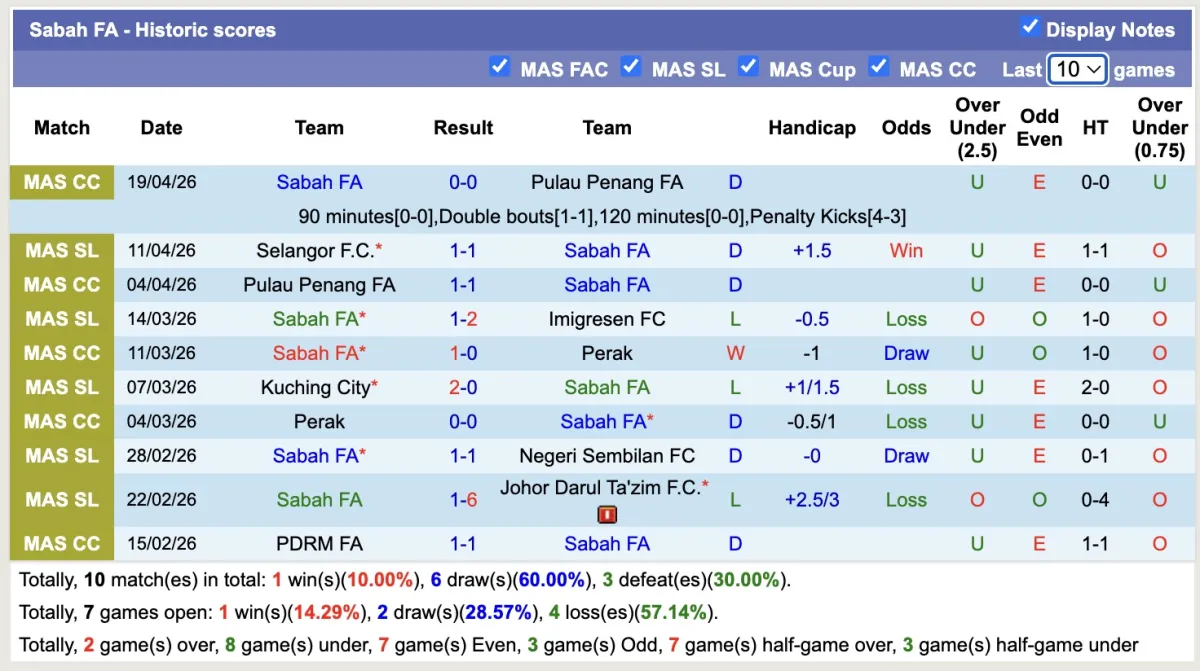Open the 2-0 Kuching City result

[x=463, y=387]
